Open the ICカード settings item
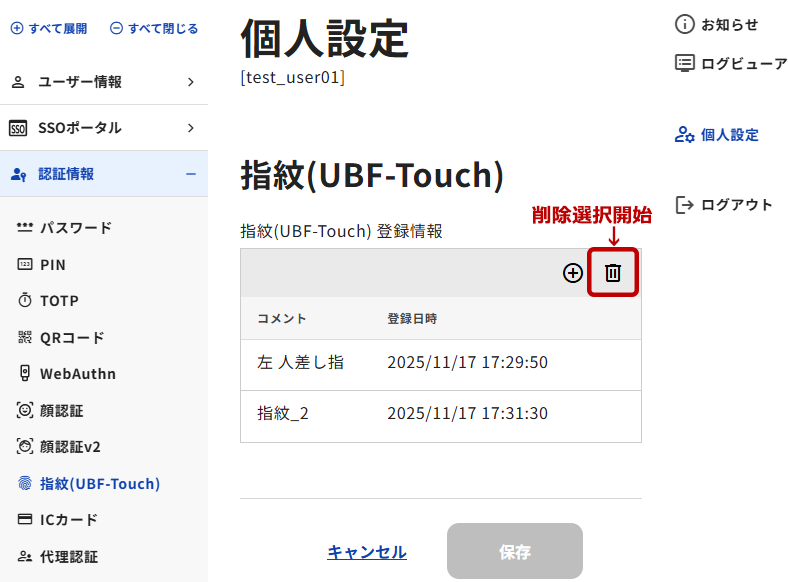 (68, 520)
